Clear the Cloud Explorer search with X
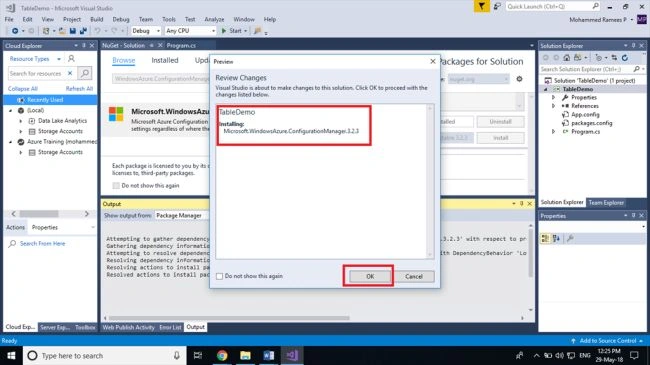650x365 pixels. pos(70,73)
